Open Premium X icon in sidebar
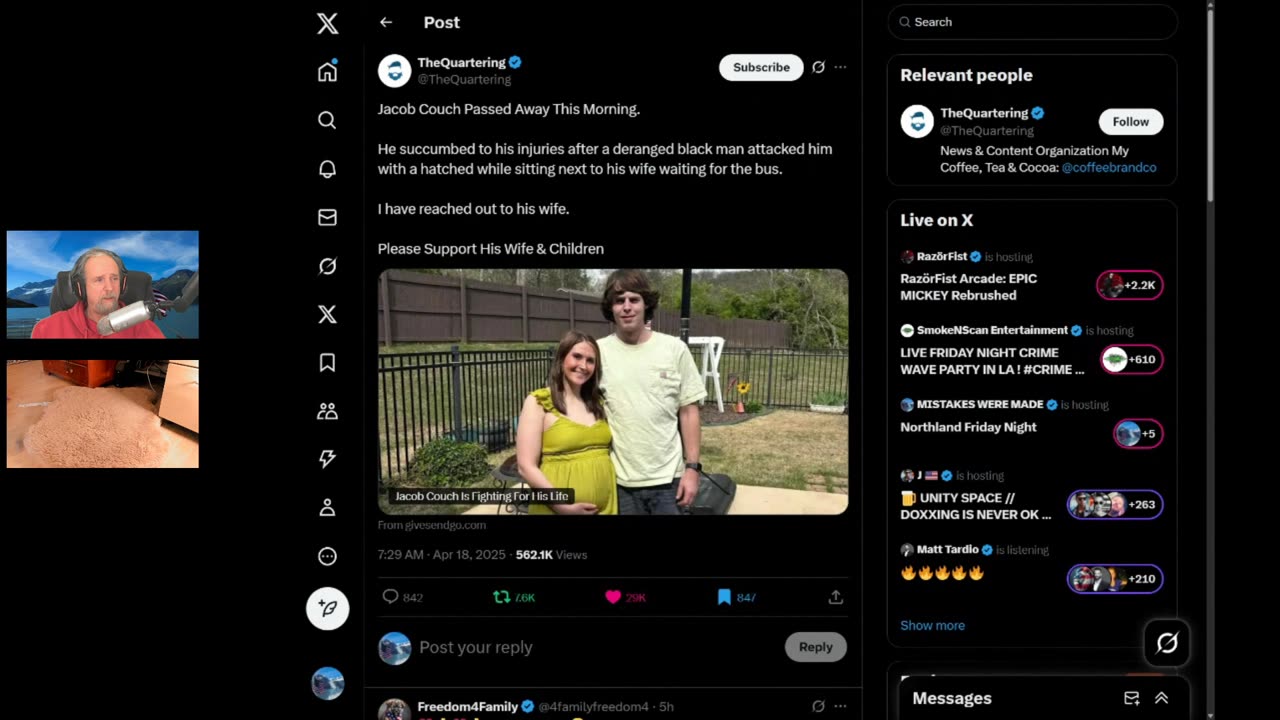Image resolution: width=1280 pixels, height=720 pixels. point(327,314)
